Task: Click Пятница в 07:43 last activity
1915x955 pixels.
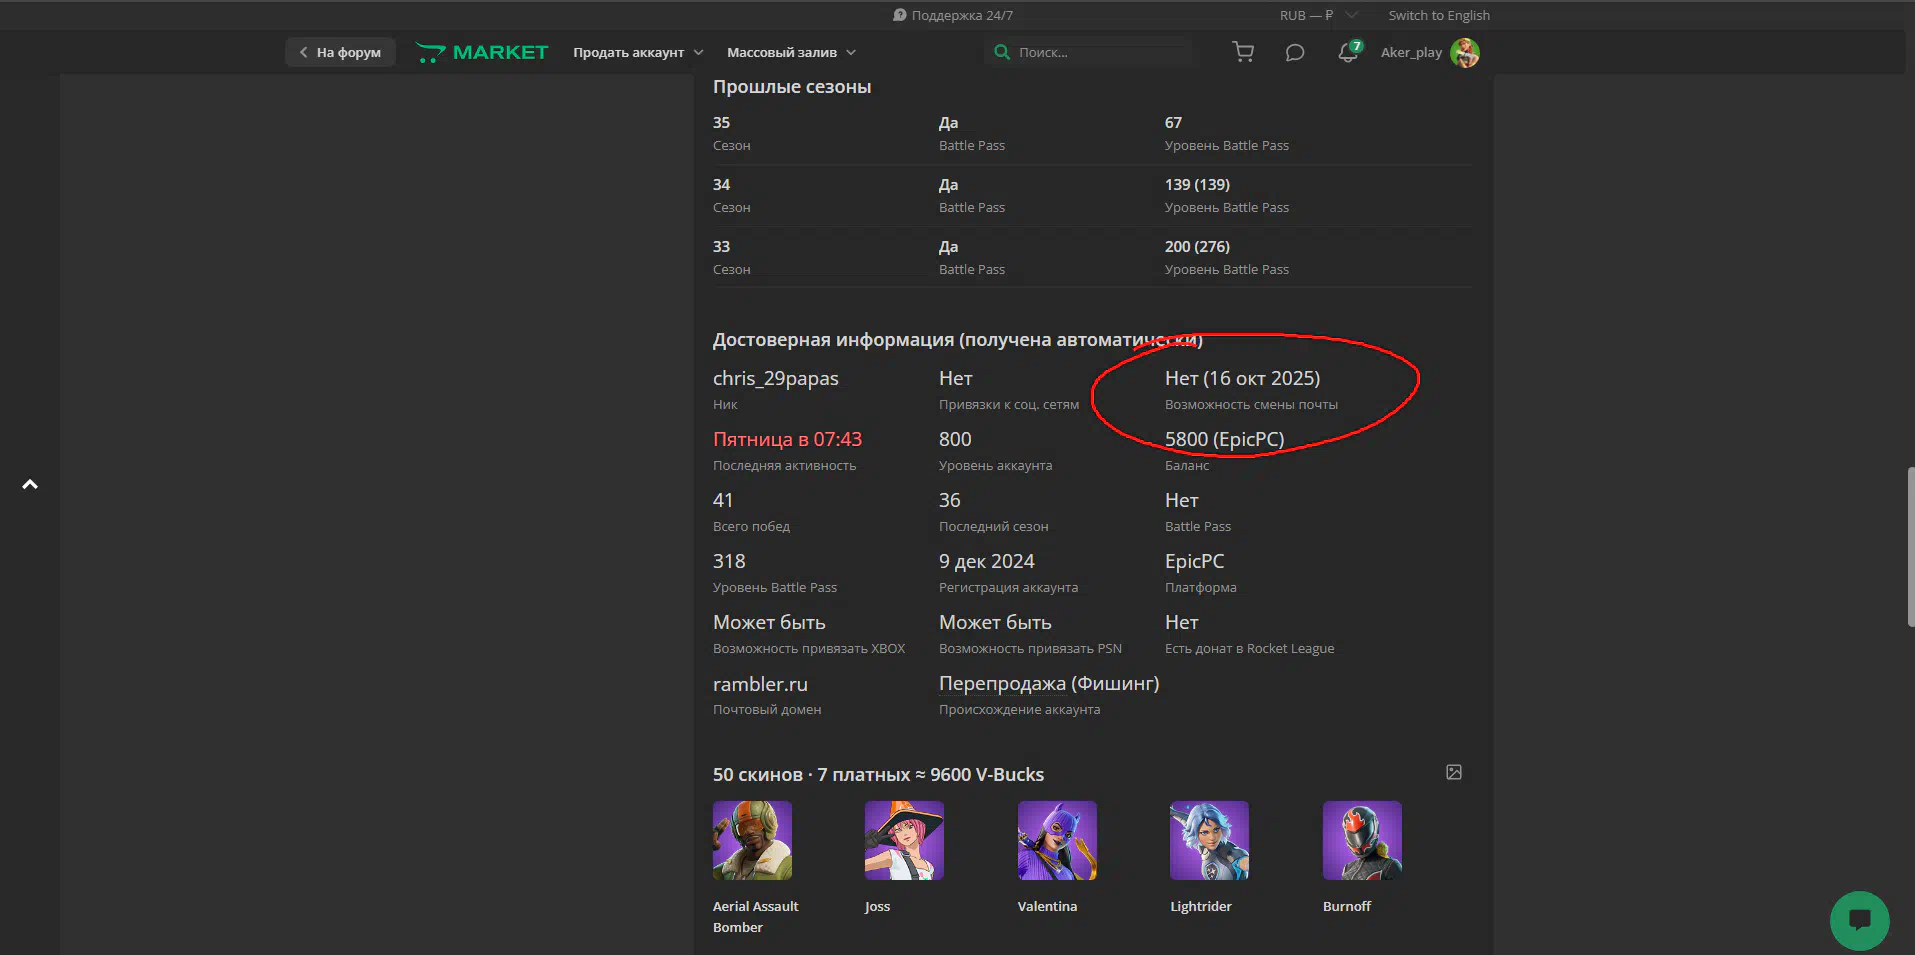Action: [x=787, y=439]
